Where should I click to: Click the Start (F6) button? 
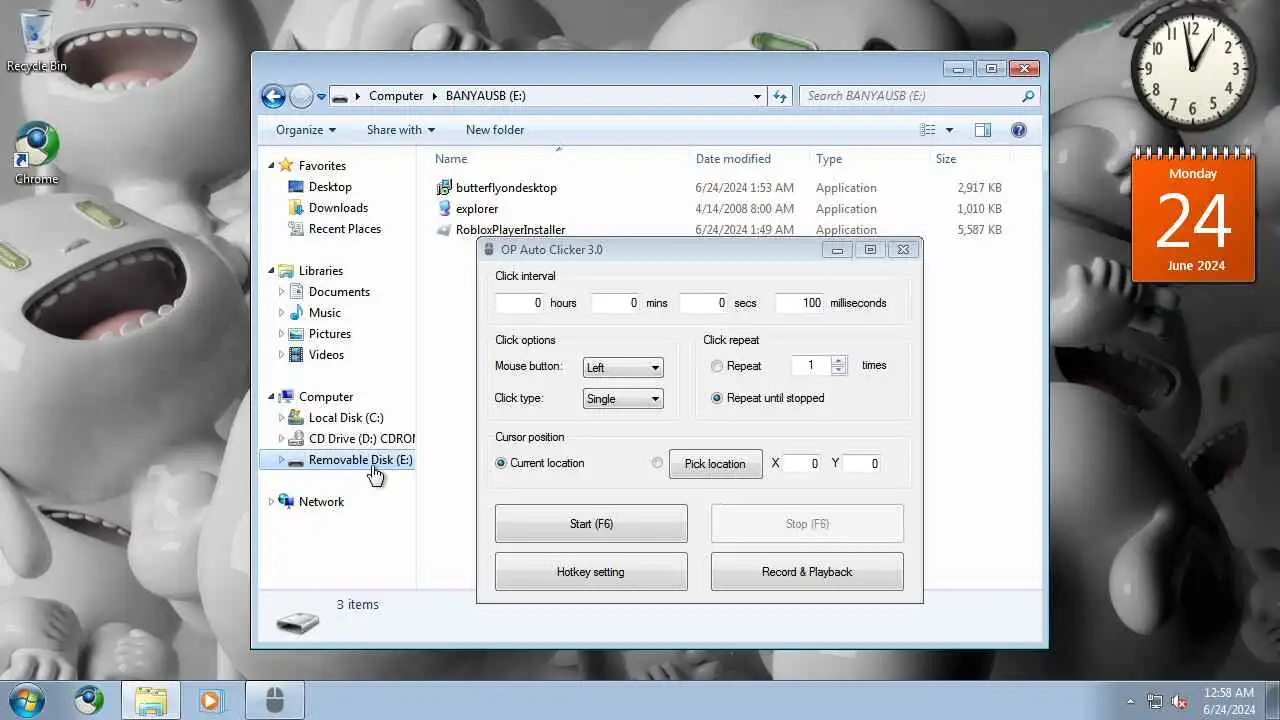(x=591, y=524)
